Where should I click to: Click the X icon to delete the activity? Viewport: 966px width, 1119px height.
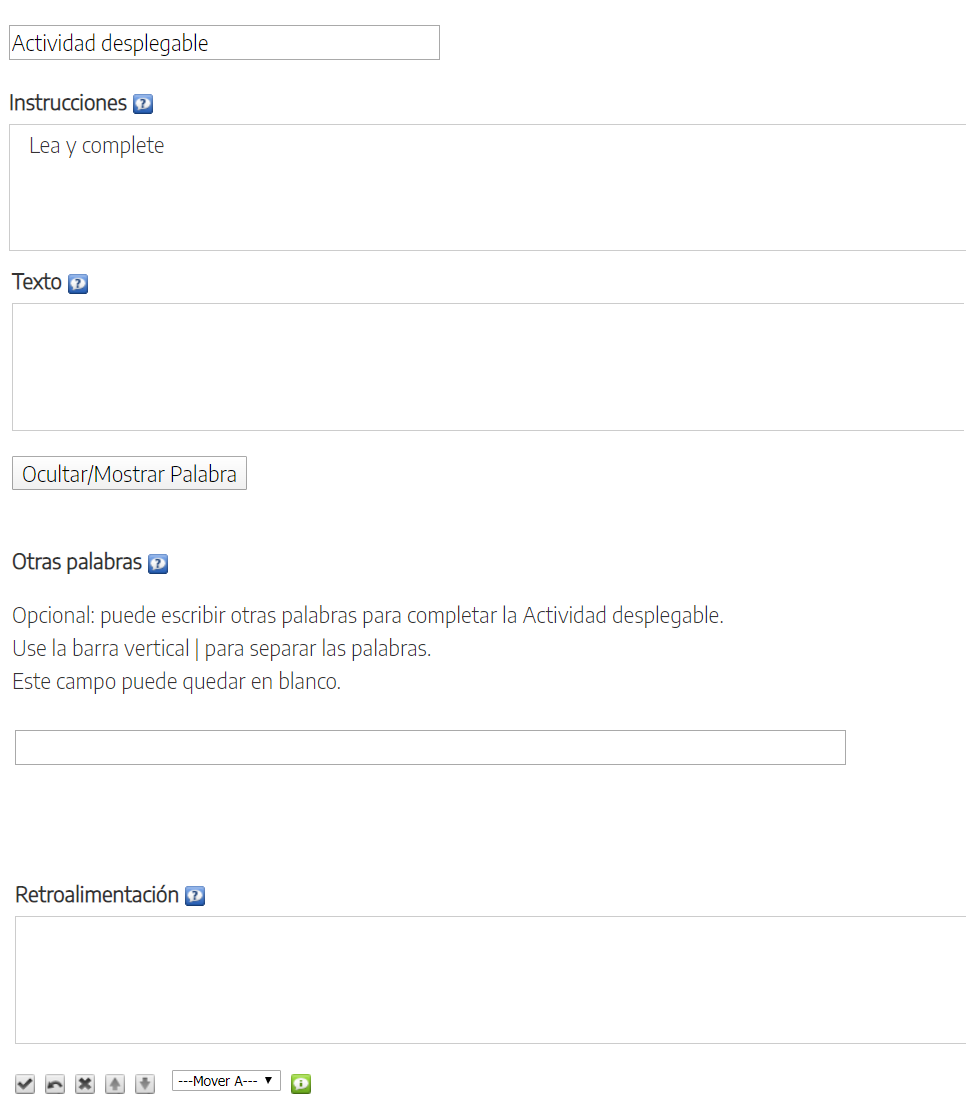(x=85, y=1084)
